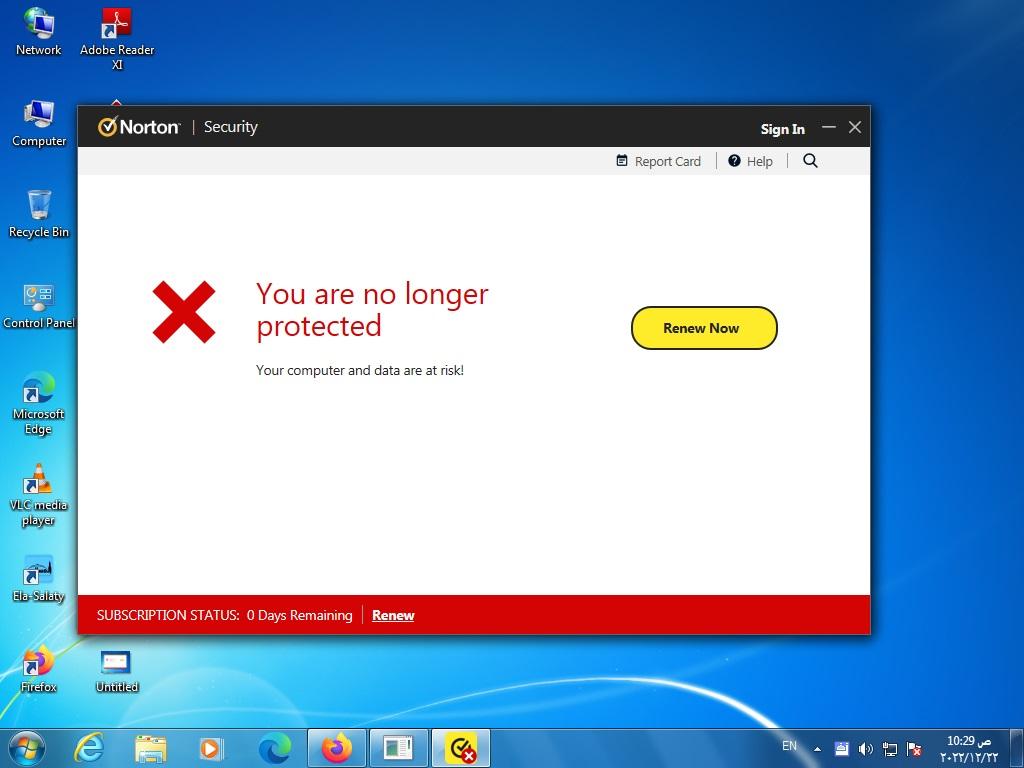Viewport: 1024px width, 768px height.
Task: Switch to the taskbar window next to Firefox
Action: click(x=398, y=748)
